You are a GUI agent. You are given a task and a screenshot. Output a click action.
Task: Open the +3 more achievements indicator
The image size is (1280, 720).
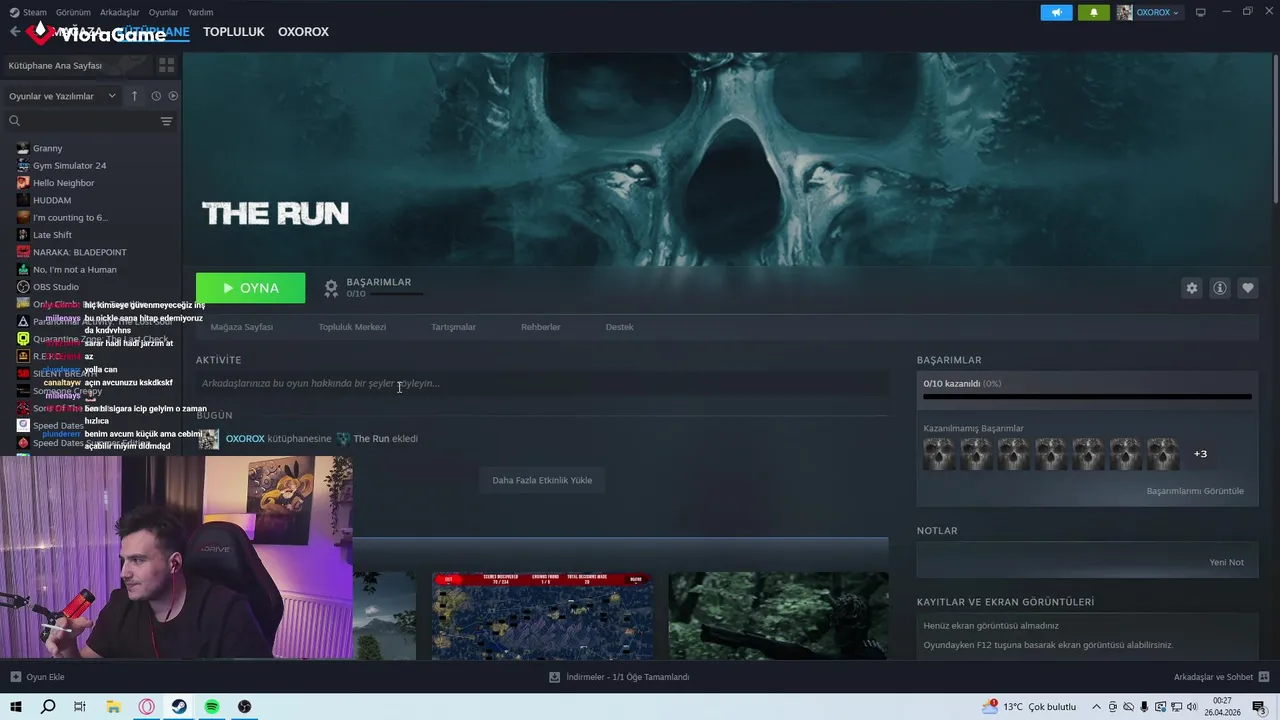pyautogui.click(x=1200, y=454)
